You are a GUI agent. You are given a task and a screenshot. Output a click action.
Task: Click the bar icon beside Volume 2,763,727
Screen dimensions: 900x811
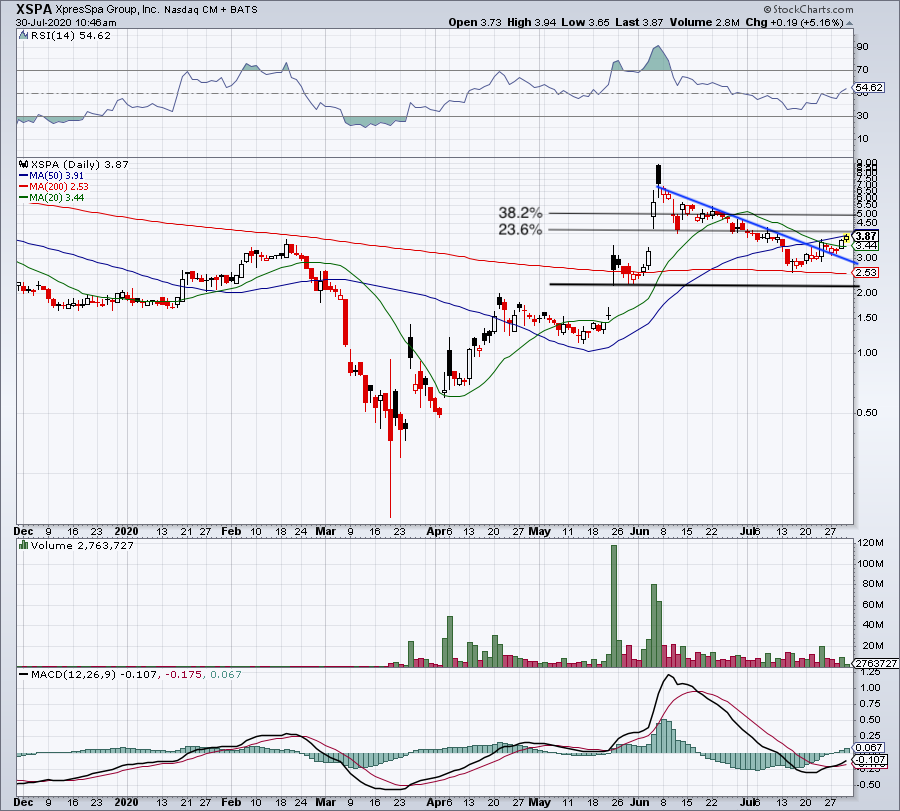pyautogui.click(x=24, y=545)
